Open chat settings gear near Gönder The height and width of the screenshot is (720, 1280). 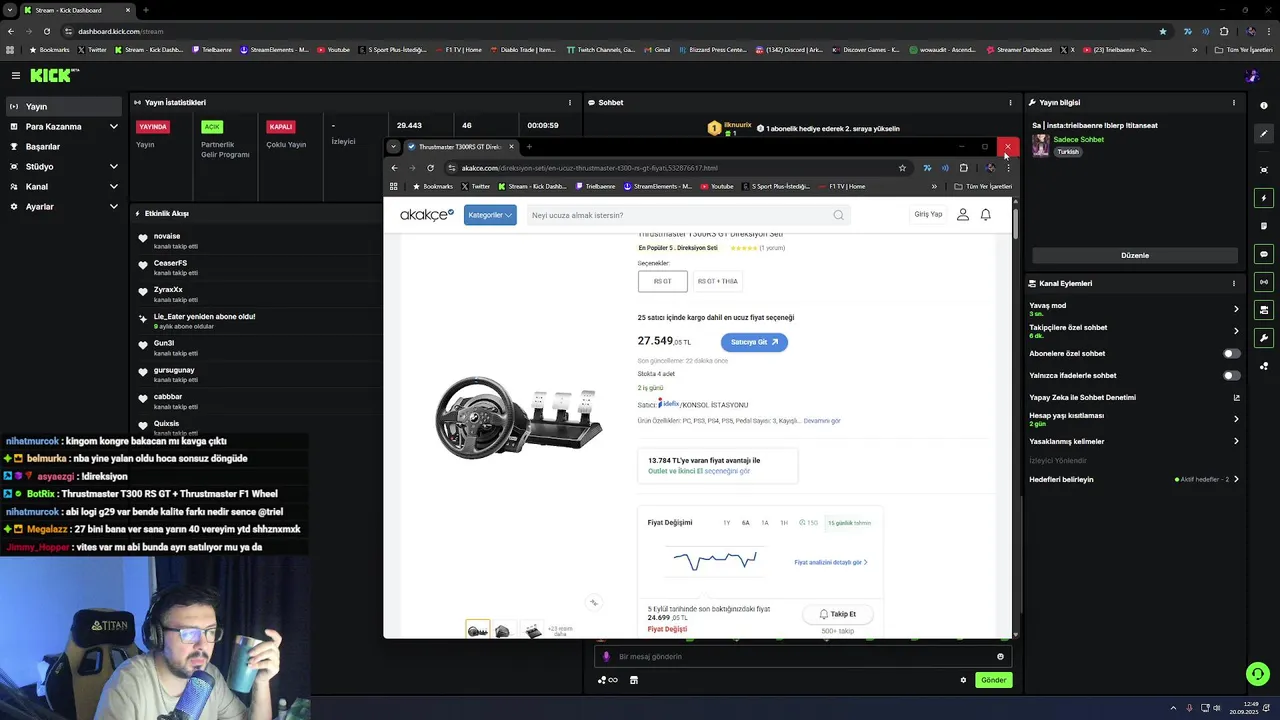click(x=963, y=680)
